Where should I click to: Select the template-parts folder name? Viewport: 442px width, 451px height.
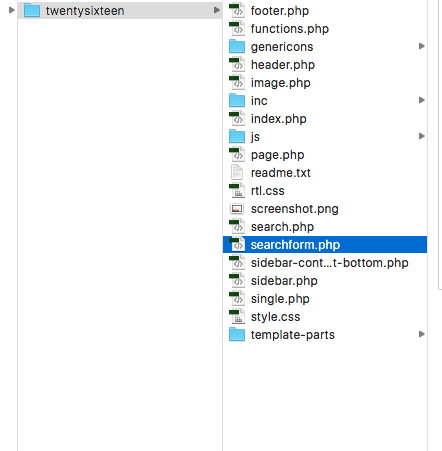[293, 335]
